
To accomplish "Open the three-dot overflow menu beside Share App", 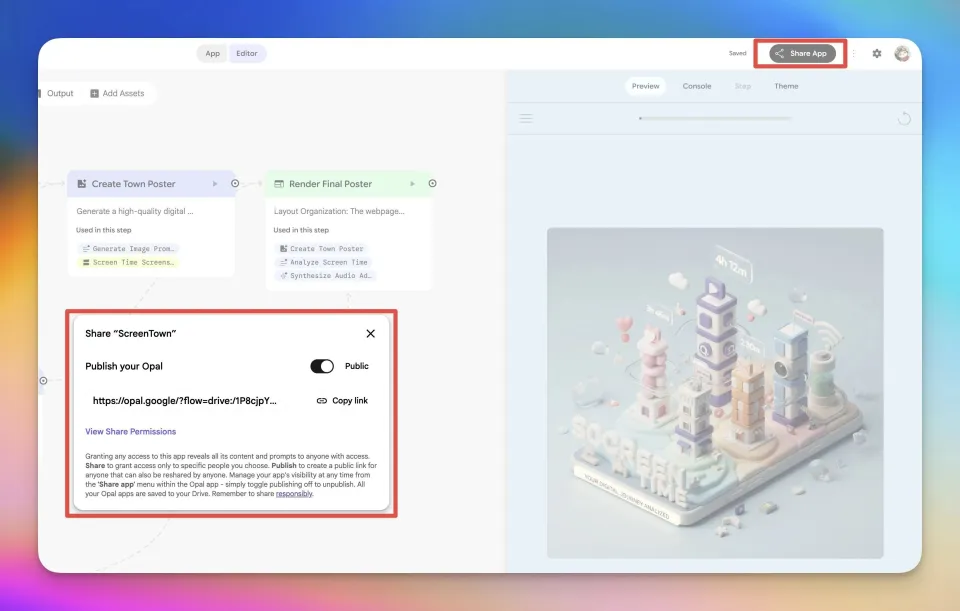I will [x=854, y=54].
